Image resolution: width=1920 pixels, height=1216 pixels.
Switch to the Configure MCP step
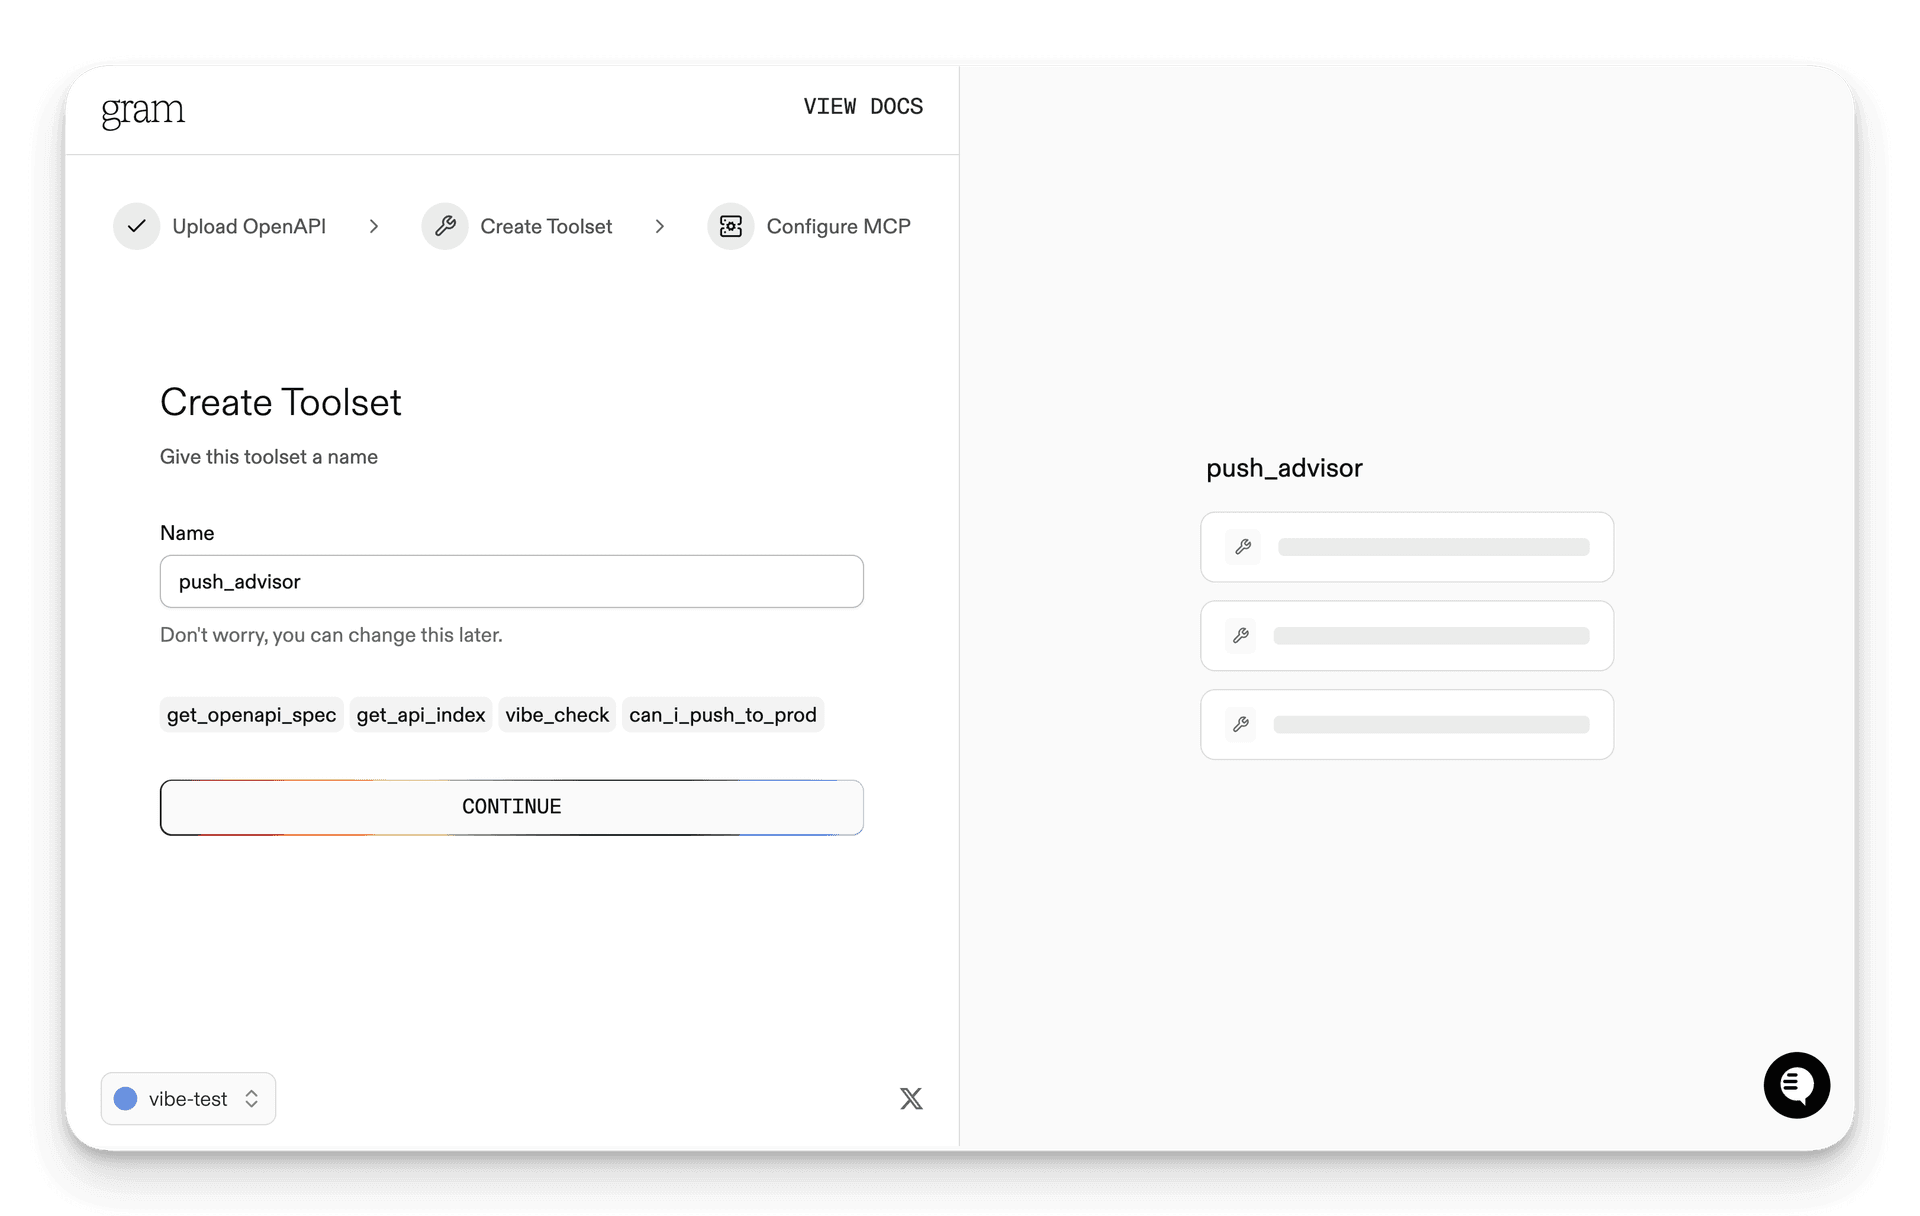coord(838,226)
